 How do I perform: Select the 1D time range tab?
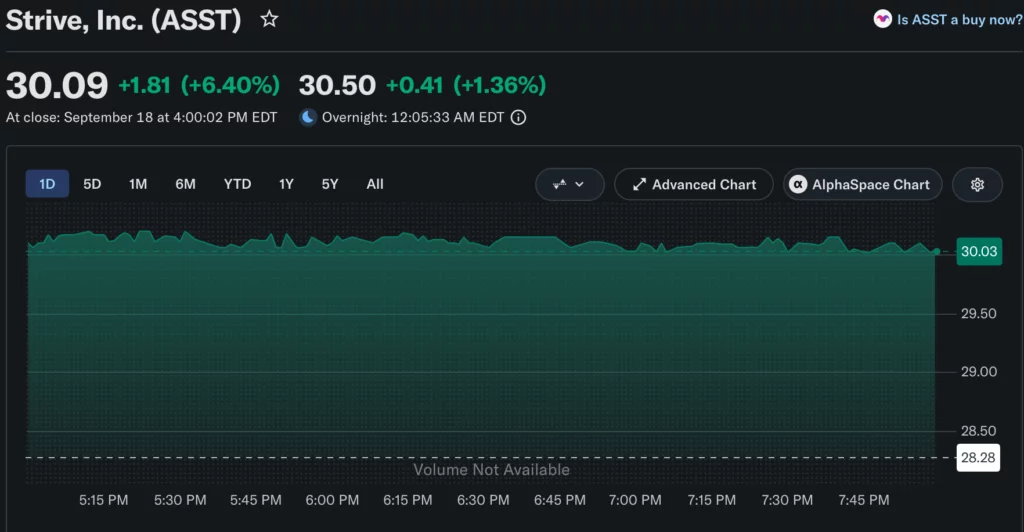[x=47, y=184]
